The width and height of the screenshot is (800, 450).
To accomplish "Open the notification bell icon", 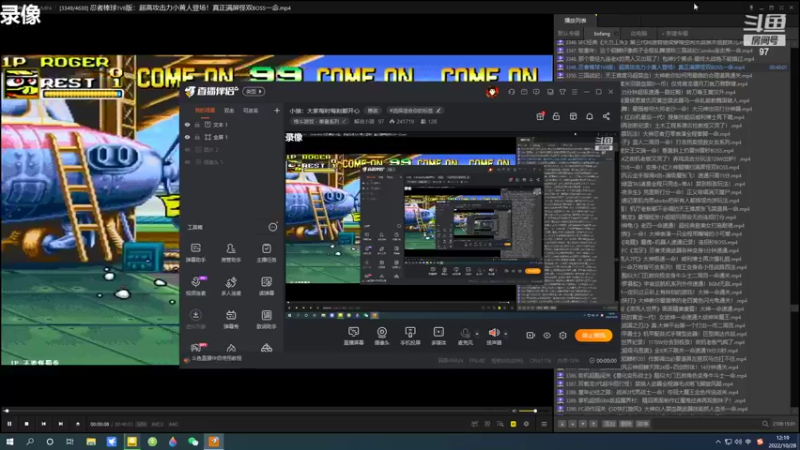I will [589, 116].
